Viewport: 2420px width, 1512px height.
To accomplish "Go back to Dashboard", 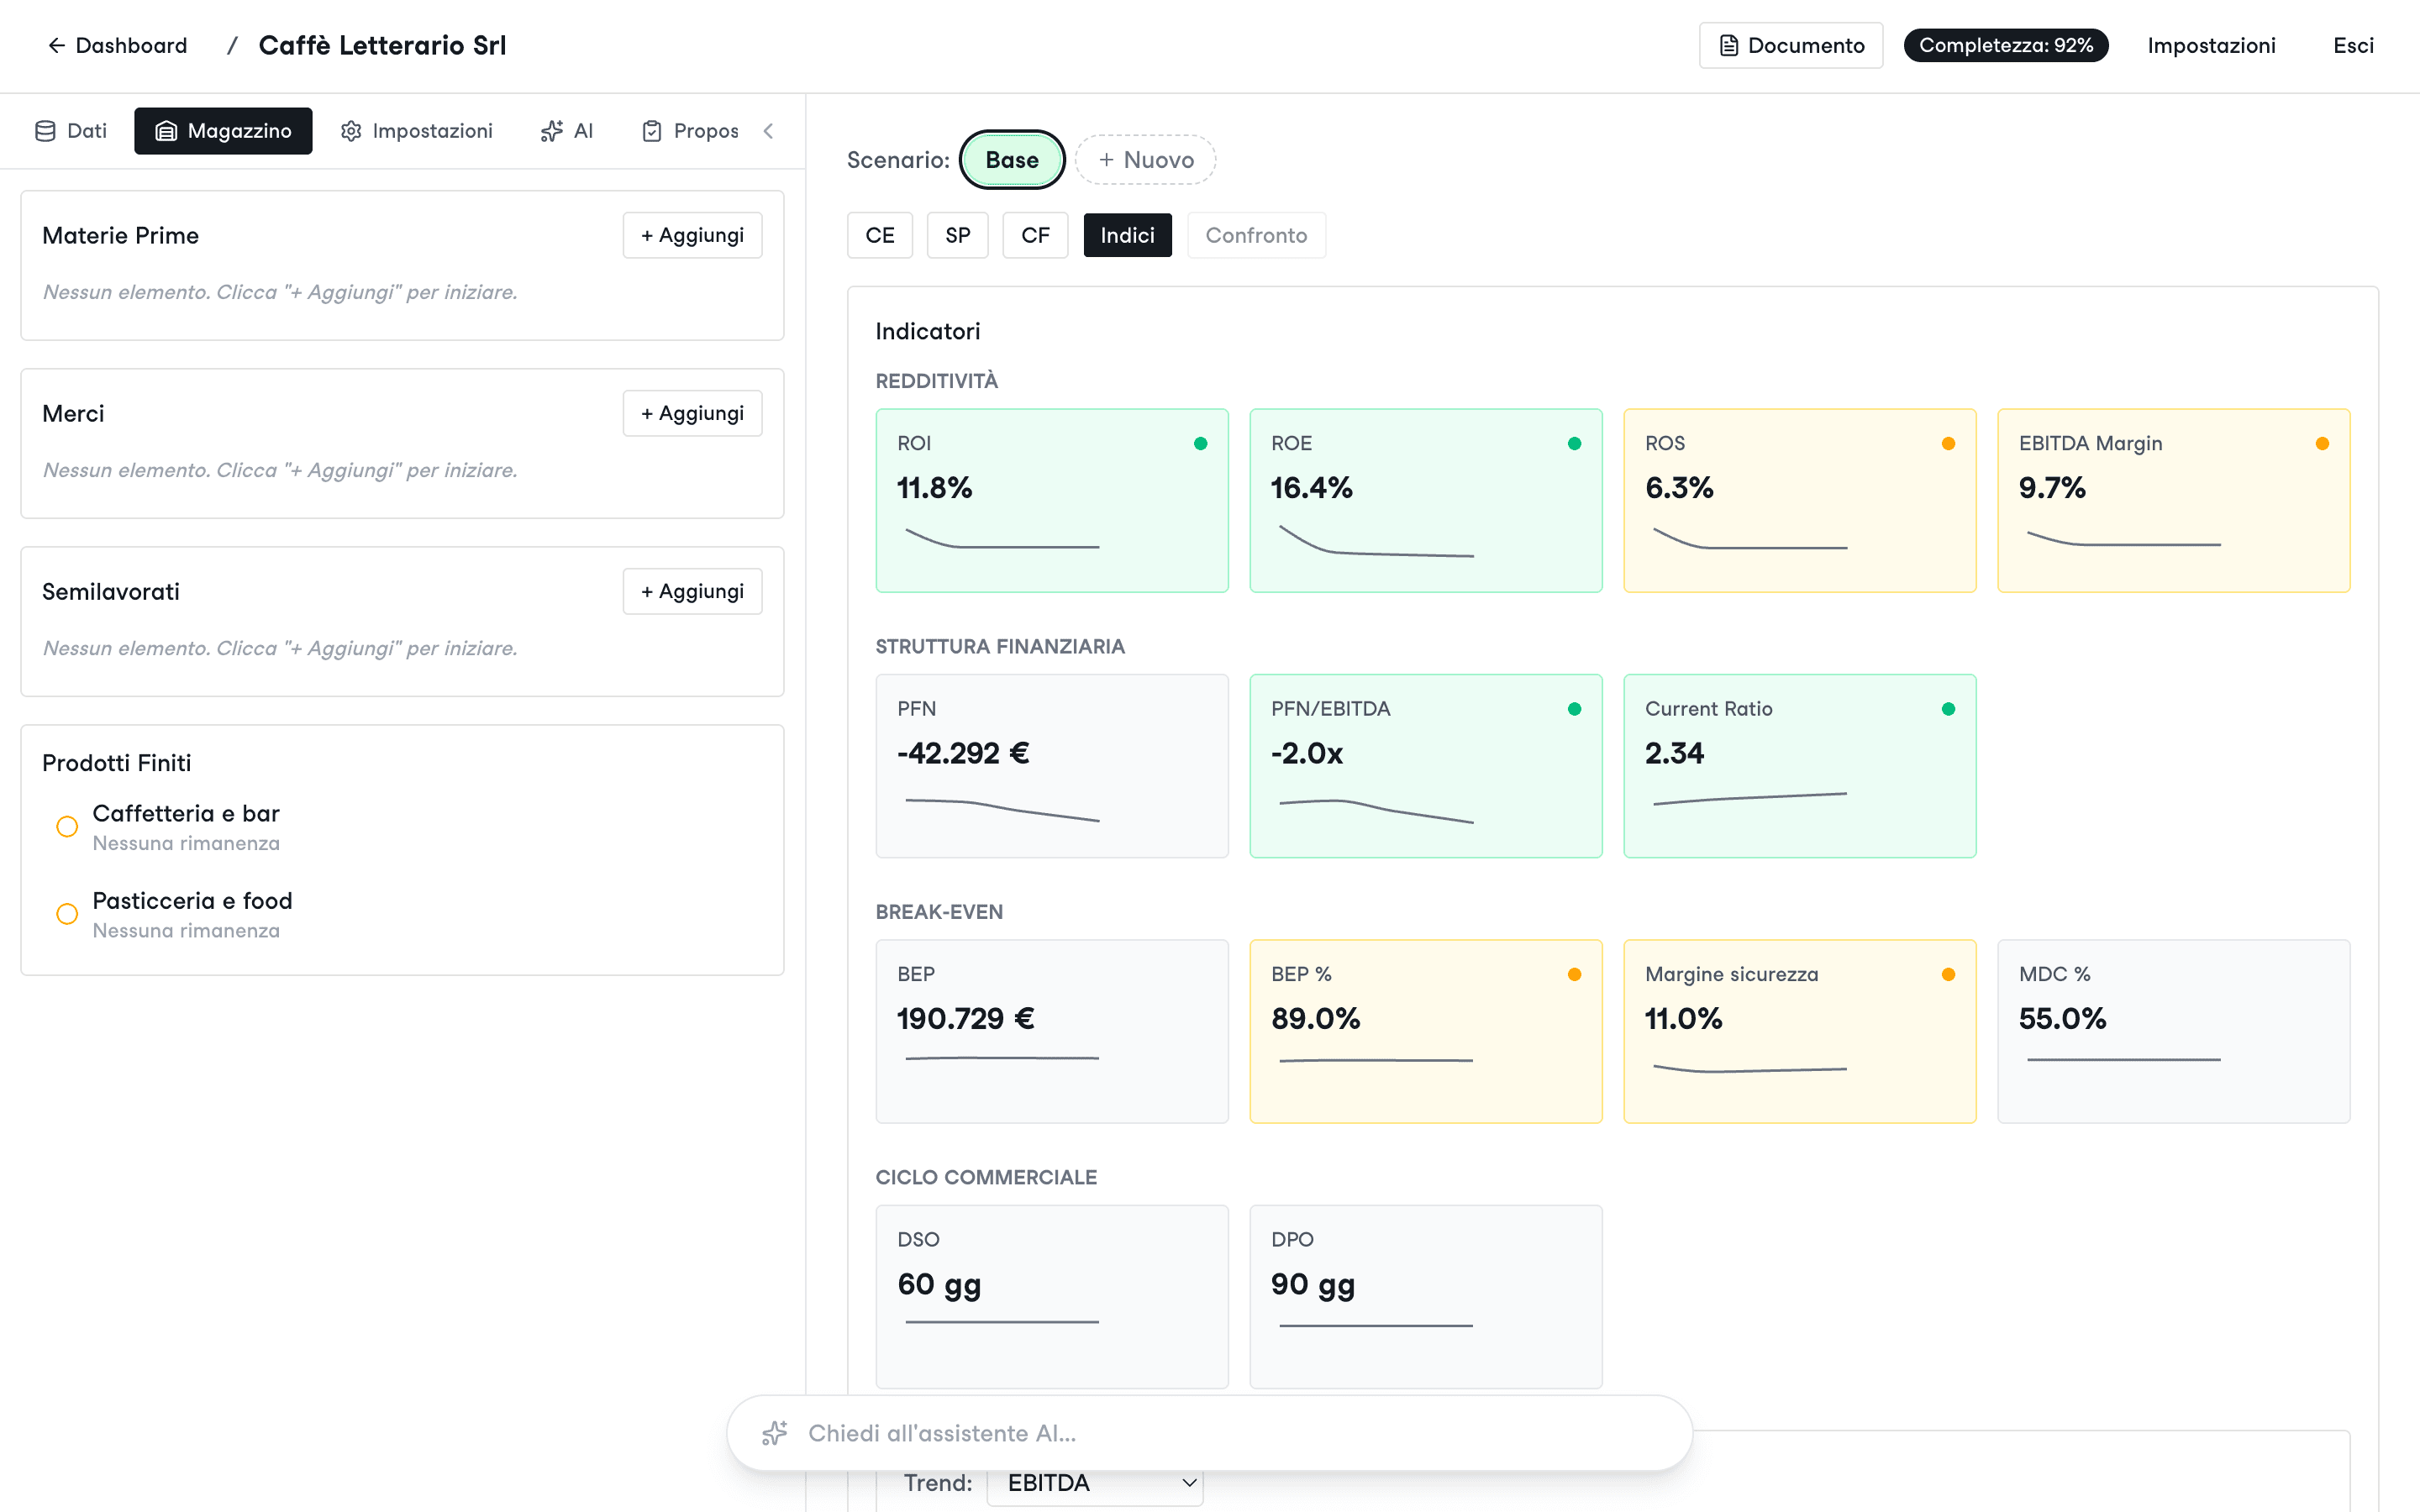I will 117,45.
